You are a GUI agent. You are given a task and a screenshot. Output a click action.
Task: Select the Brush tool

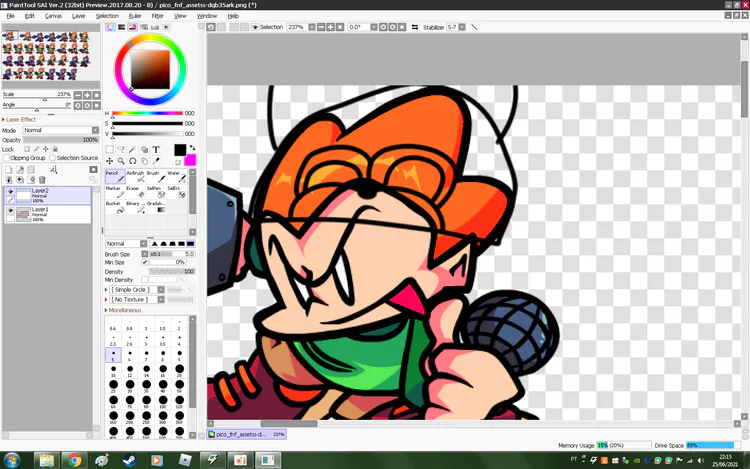pos(156,176)
